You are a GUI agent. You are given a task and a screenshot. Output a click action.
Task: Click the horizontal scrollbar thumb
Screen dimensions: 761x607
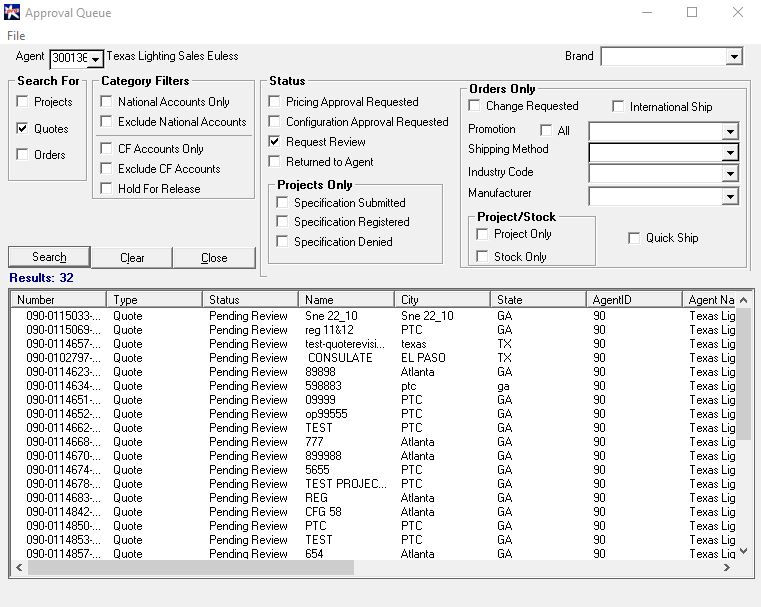pyautogui.click(x=191, y=568)
